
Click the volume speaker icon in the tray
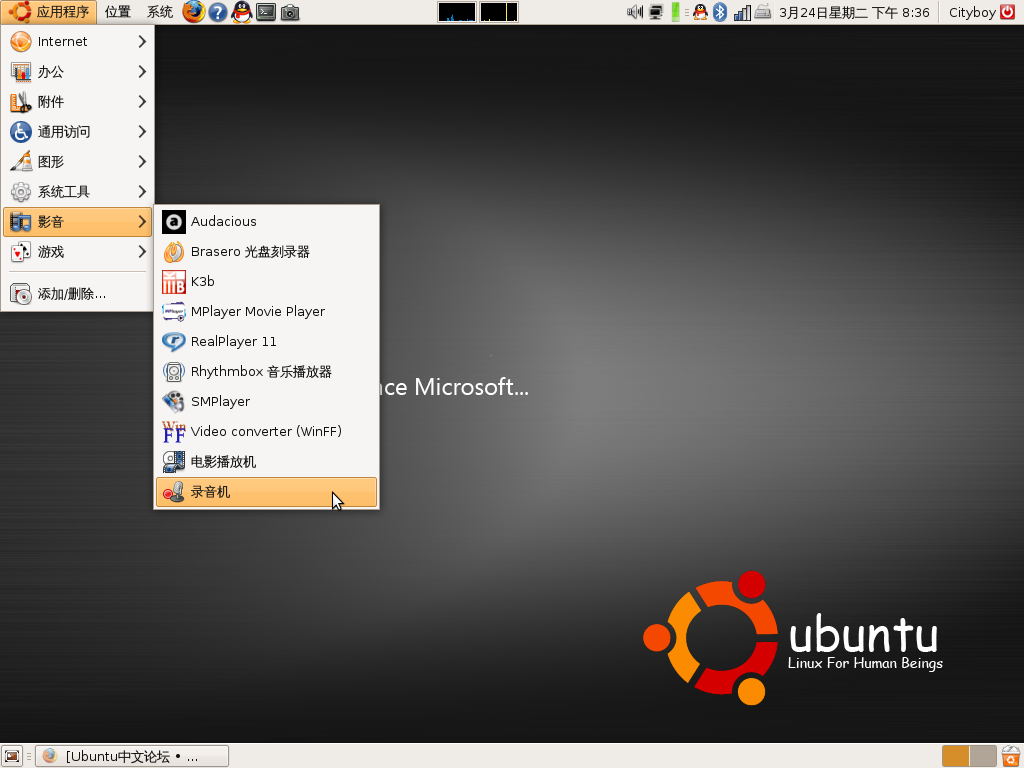tap(635, 12)
